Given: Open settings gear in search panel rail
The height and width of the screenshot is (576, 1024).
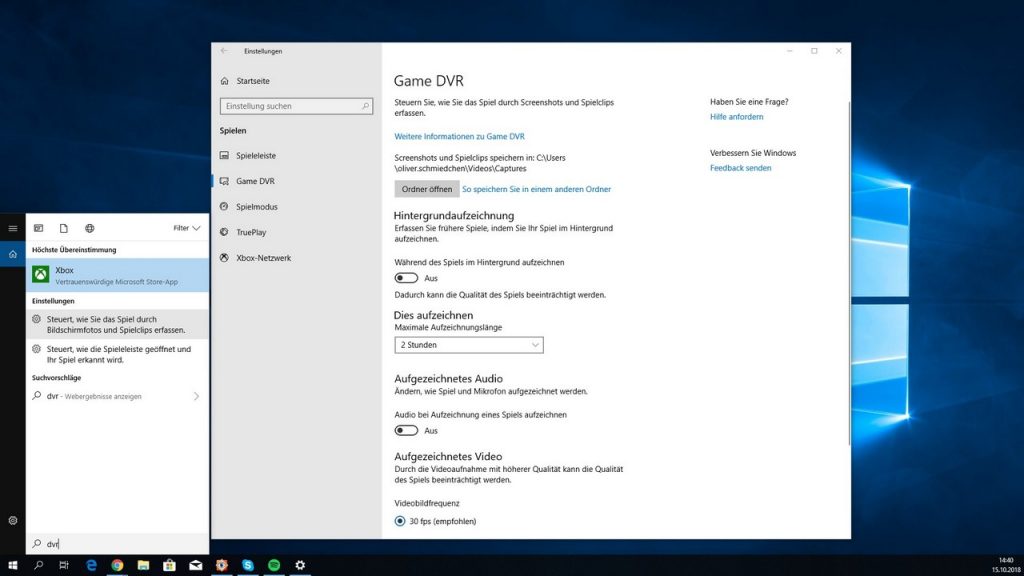Looking at the screenshot, I should [12, 520].
